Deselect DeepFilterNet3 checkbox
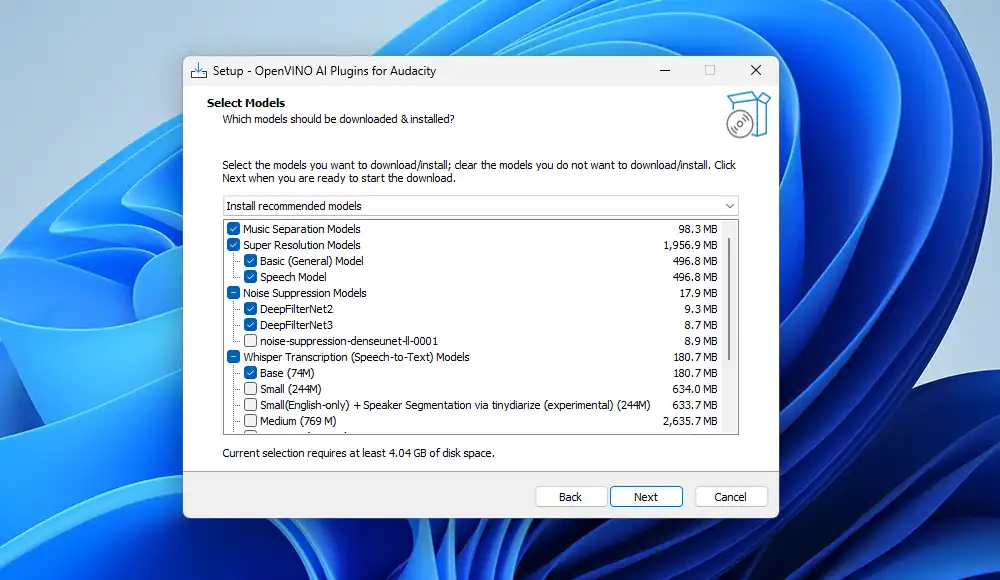 click(x=251, y=325)
